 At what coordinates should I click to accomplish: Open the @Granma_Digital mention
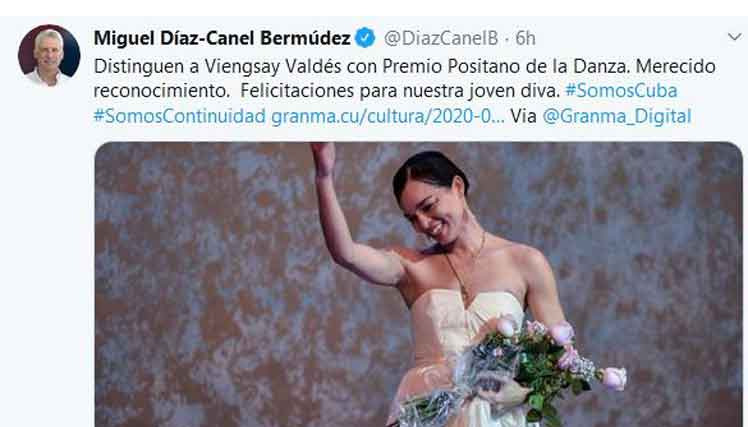617,116
